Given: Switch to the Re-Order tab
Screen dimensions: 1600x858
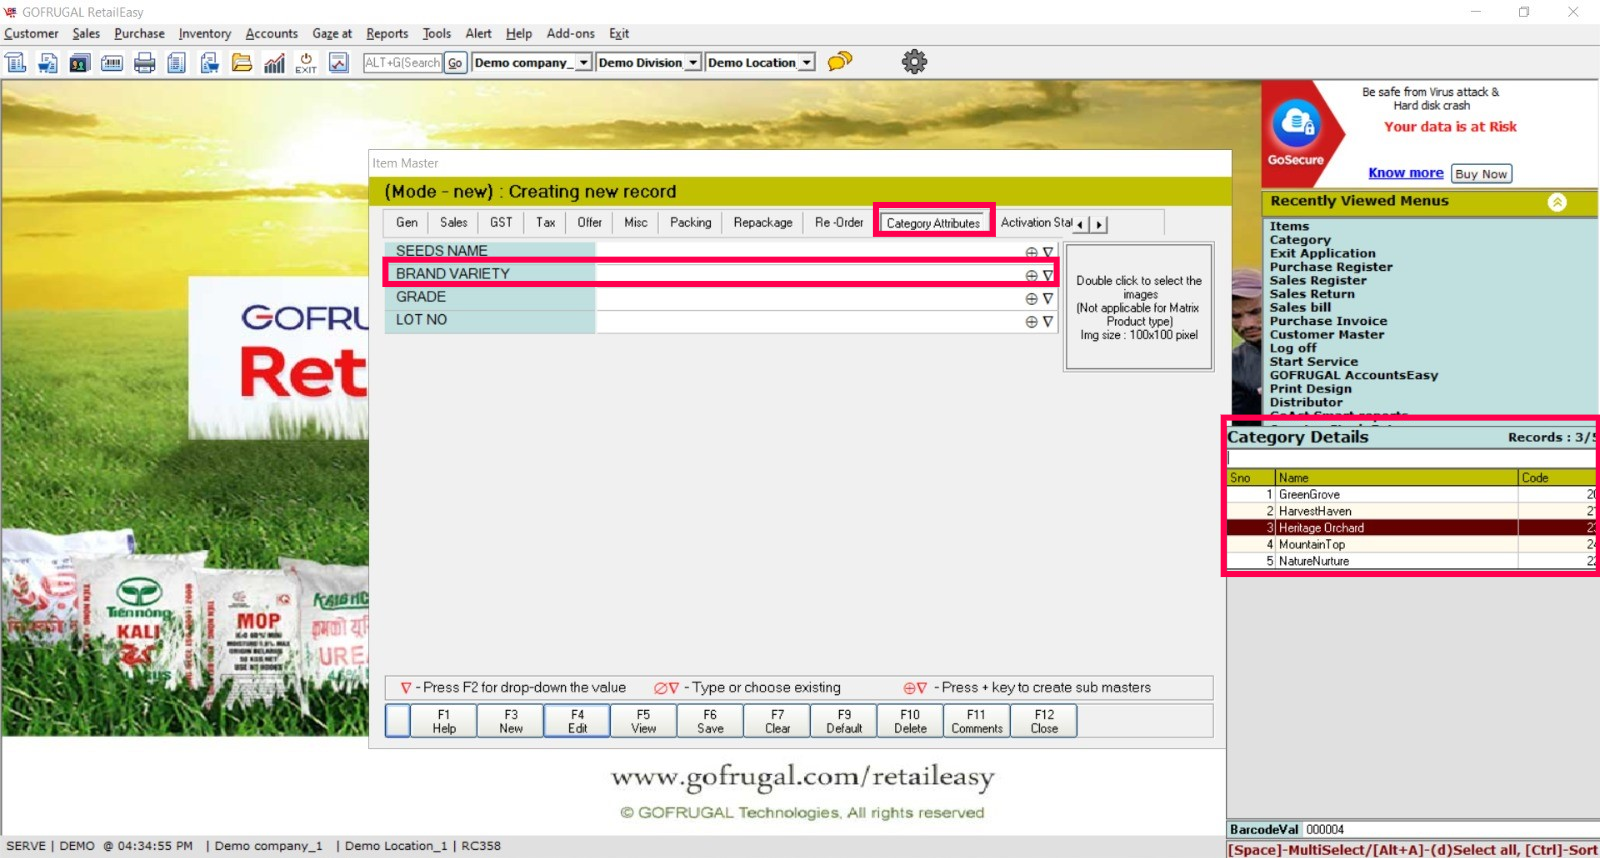Looking at the screenshot, I should [839, 222].
